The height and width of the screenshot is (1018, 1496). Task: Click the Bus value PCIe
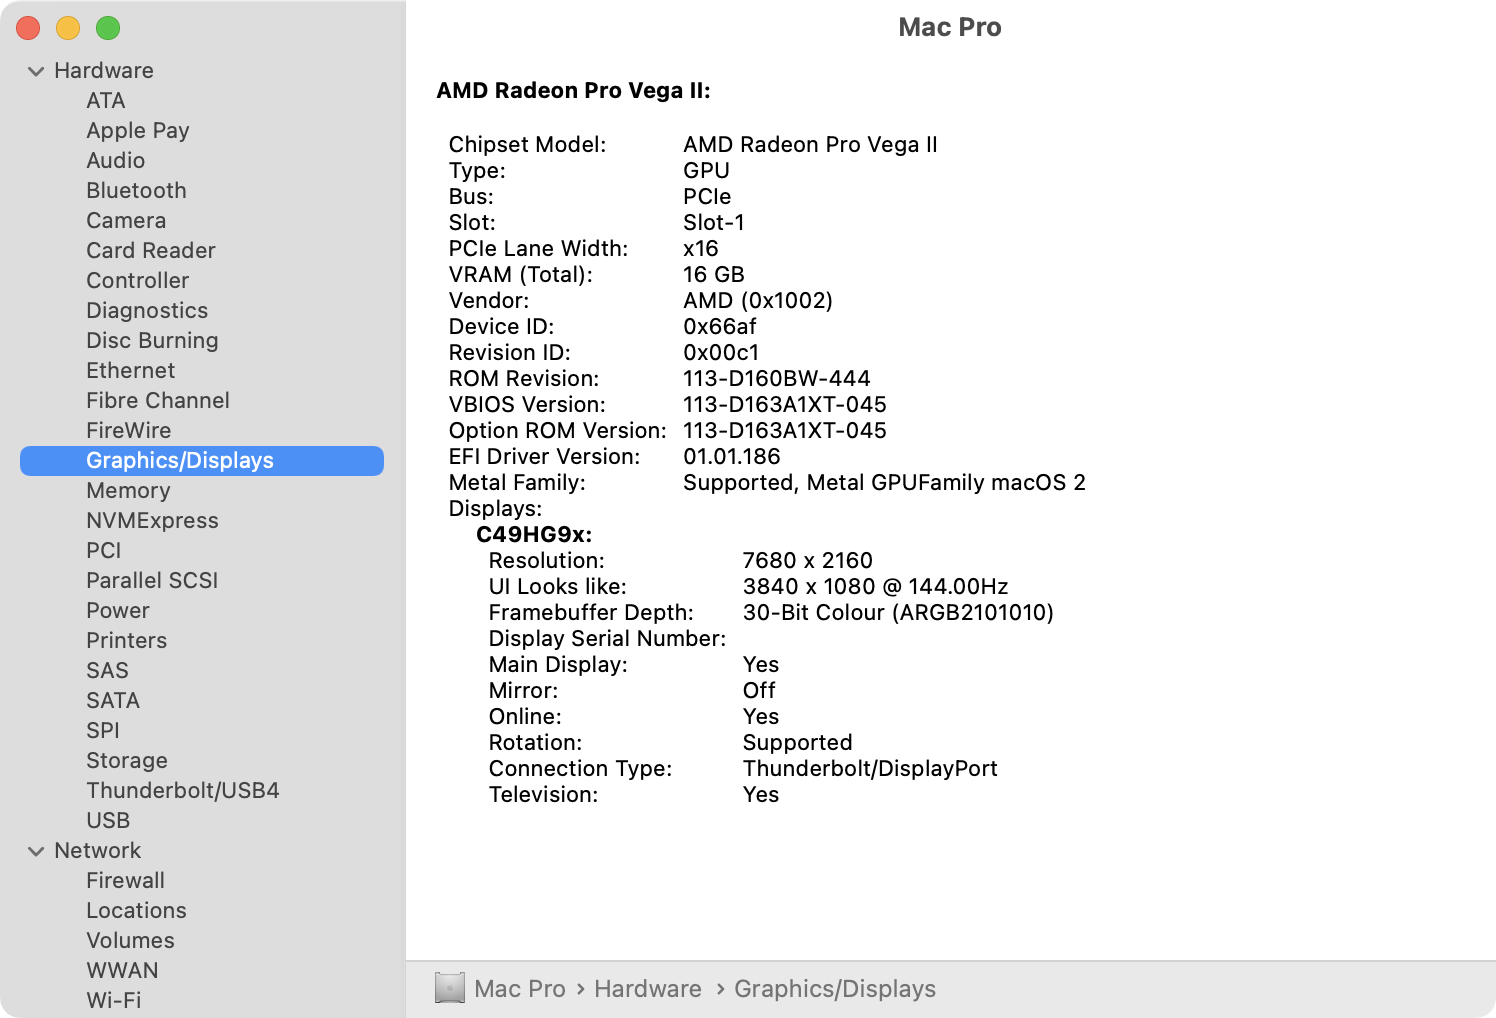(707, 197)
